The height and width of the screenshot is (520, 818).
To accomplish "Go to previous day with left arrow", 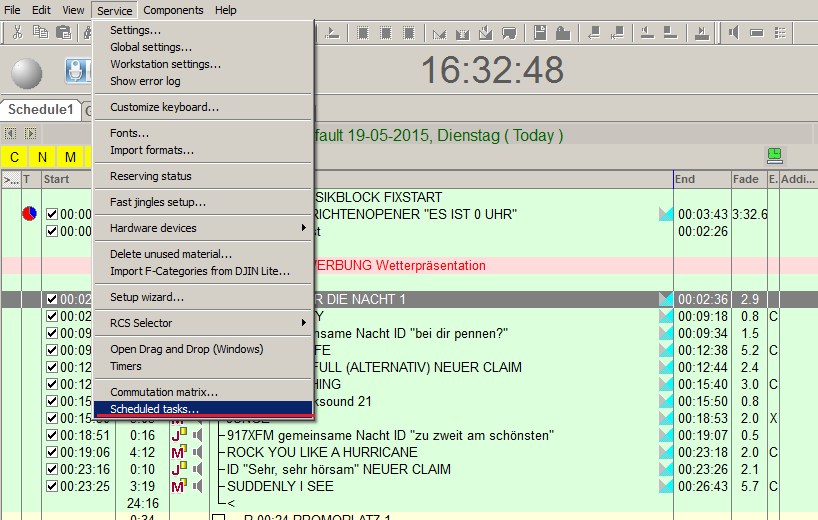I will click(10, 134).
